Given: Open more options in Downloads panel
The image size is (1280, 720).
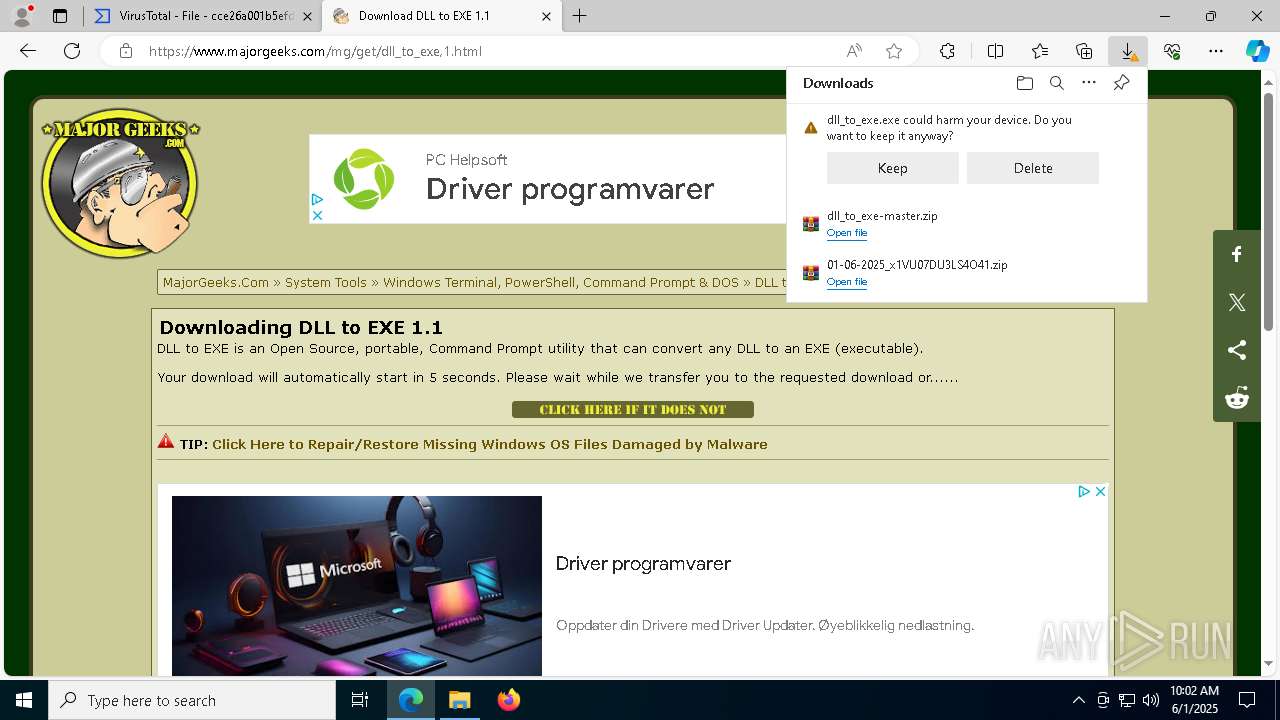Looking at the screenshot, I should point(1089,83).
